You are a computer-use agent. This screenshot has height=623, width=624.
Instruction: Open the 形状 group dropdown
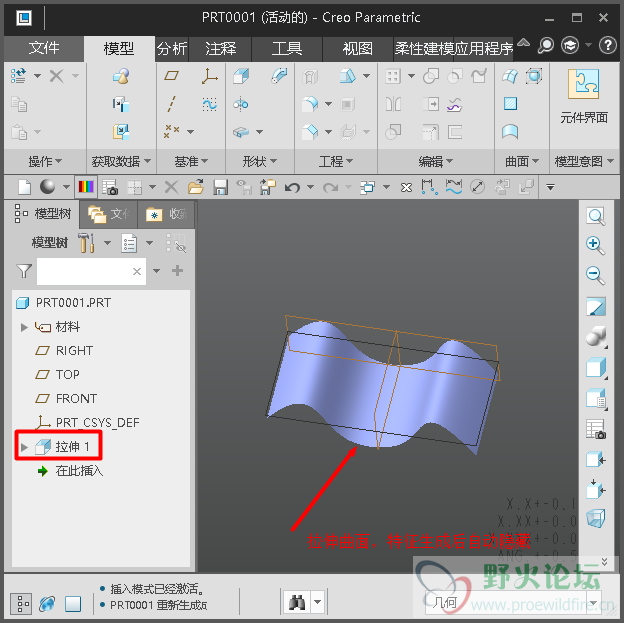(x=260, y=161)
